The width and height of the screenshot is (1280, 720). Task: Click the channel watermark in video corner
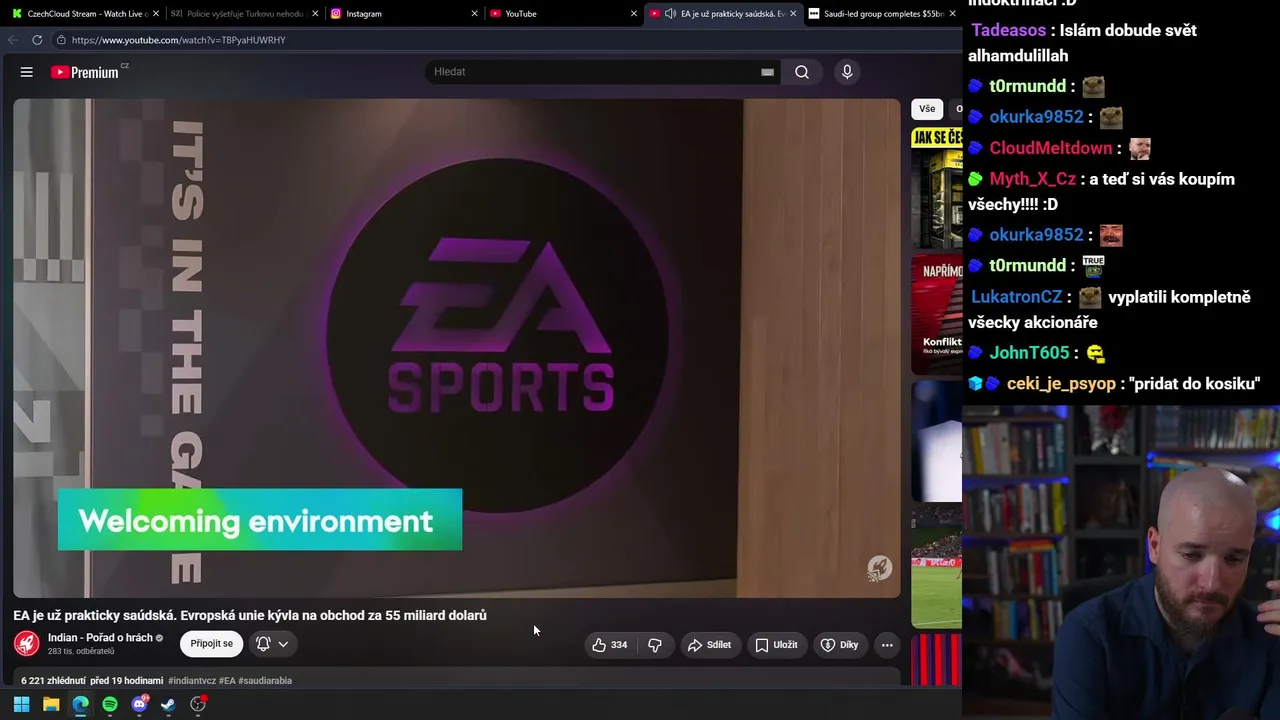[879, 569]
